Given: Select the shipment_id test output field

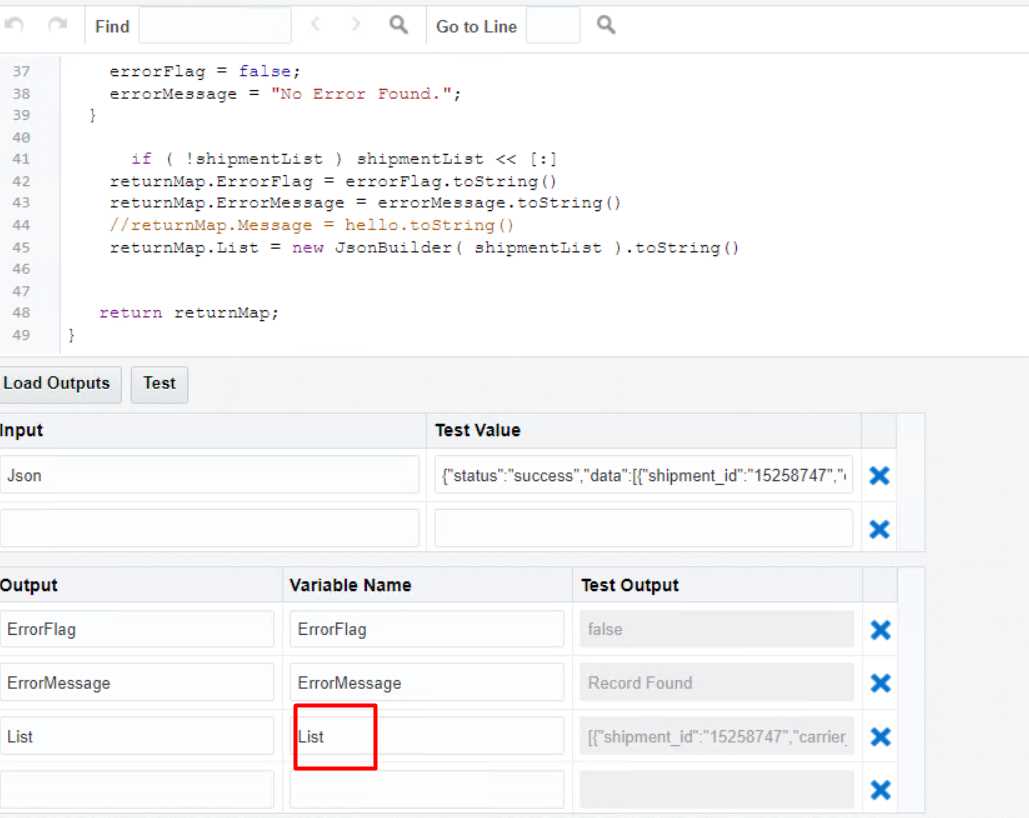Looking at the screenshot, I should 717,736.
